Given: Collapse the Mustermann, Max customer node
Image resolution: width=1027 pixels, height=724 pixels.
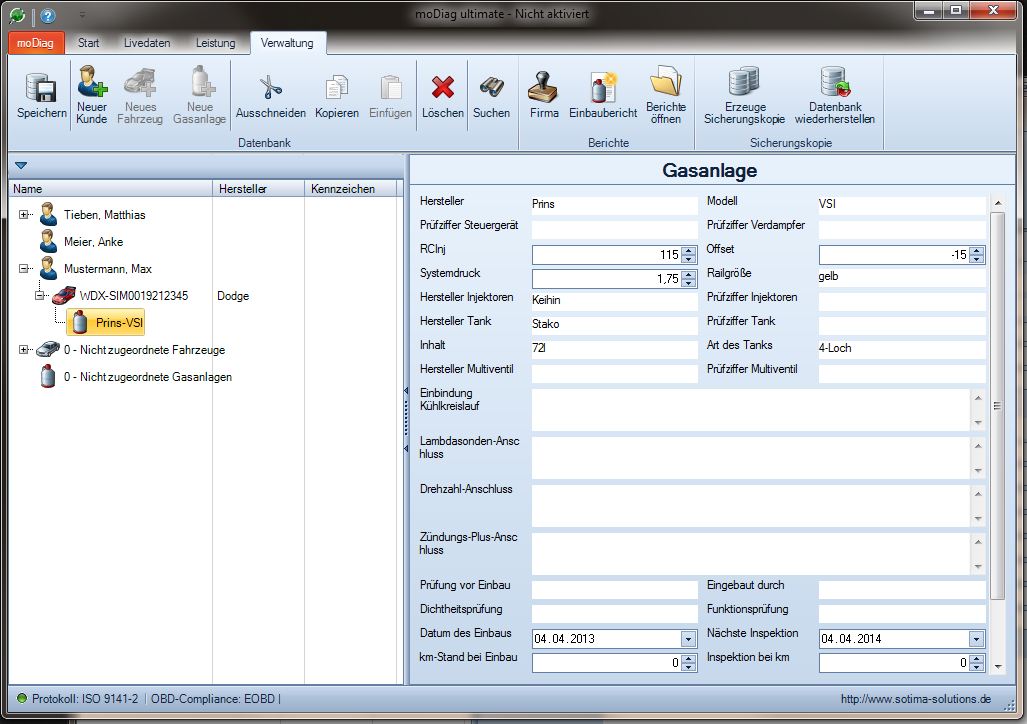Looking at the screenshot, I should click(x=24, y=269).
